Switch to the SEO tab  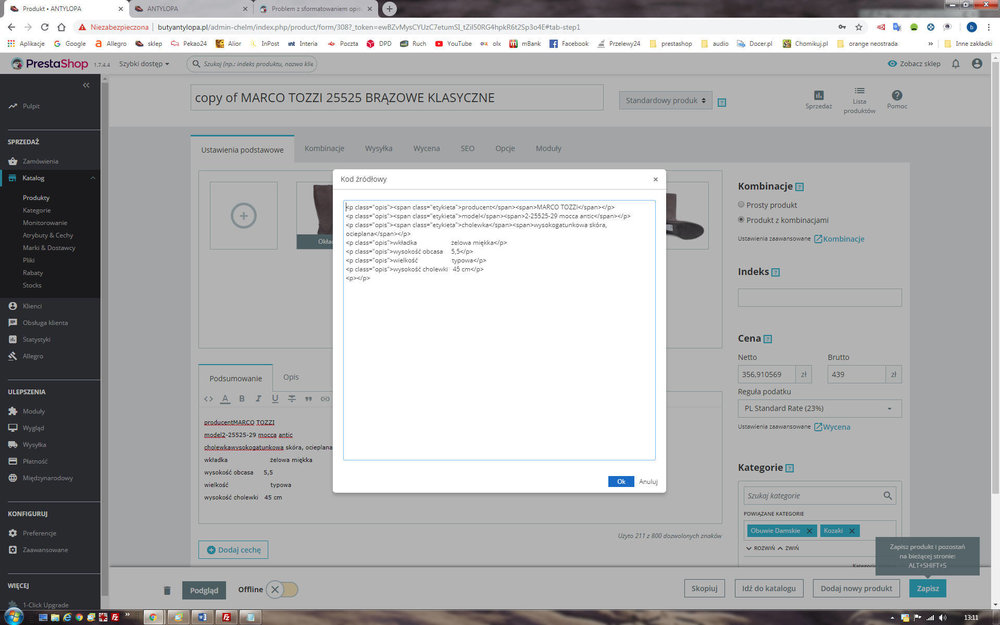(x=467, y=149)
